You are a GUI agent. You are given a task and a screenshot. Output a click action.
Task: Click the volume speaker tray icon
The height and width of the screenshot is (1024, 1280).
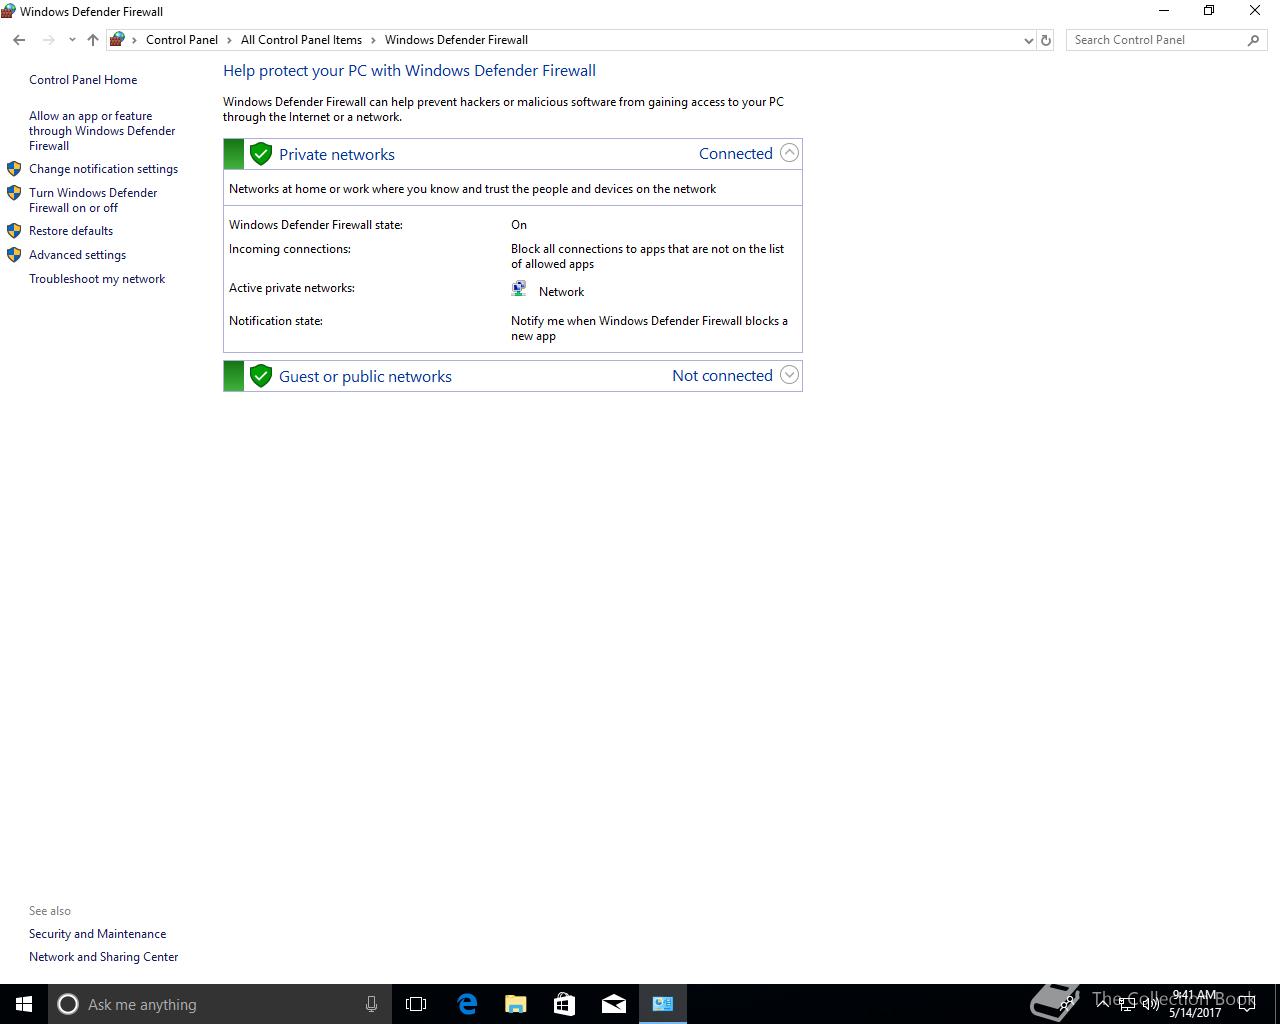click(1150, 1004)
